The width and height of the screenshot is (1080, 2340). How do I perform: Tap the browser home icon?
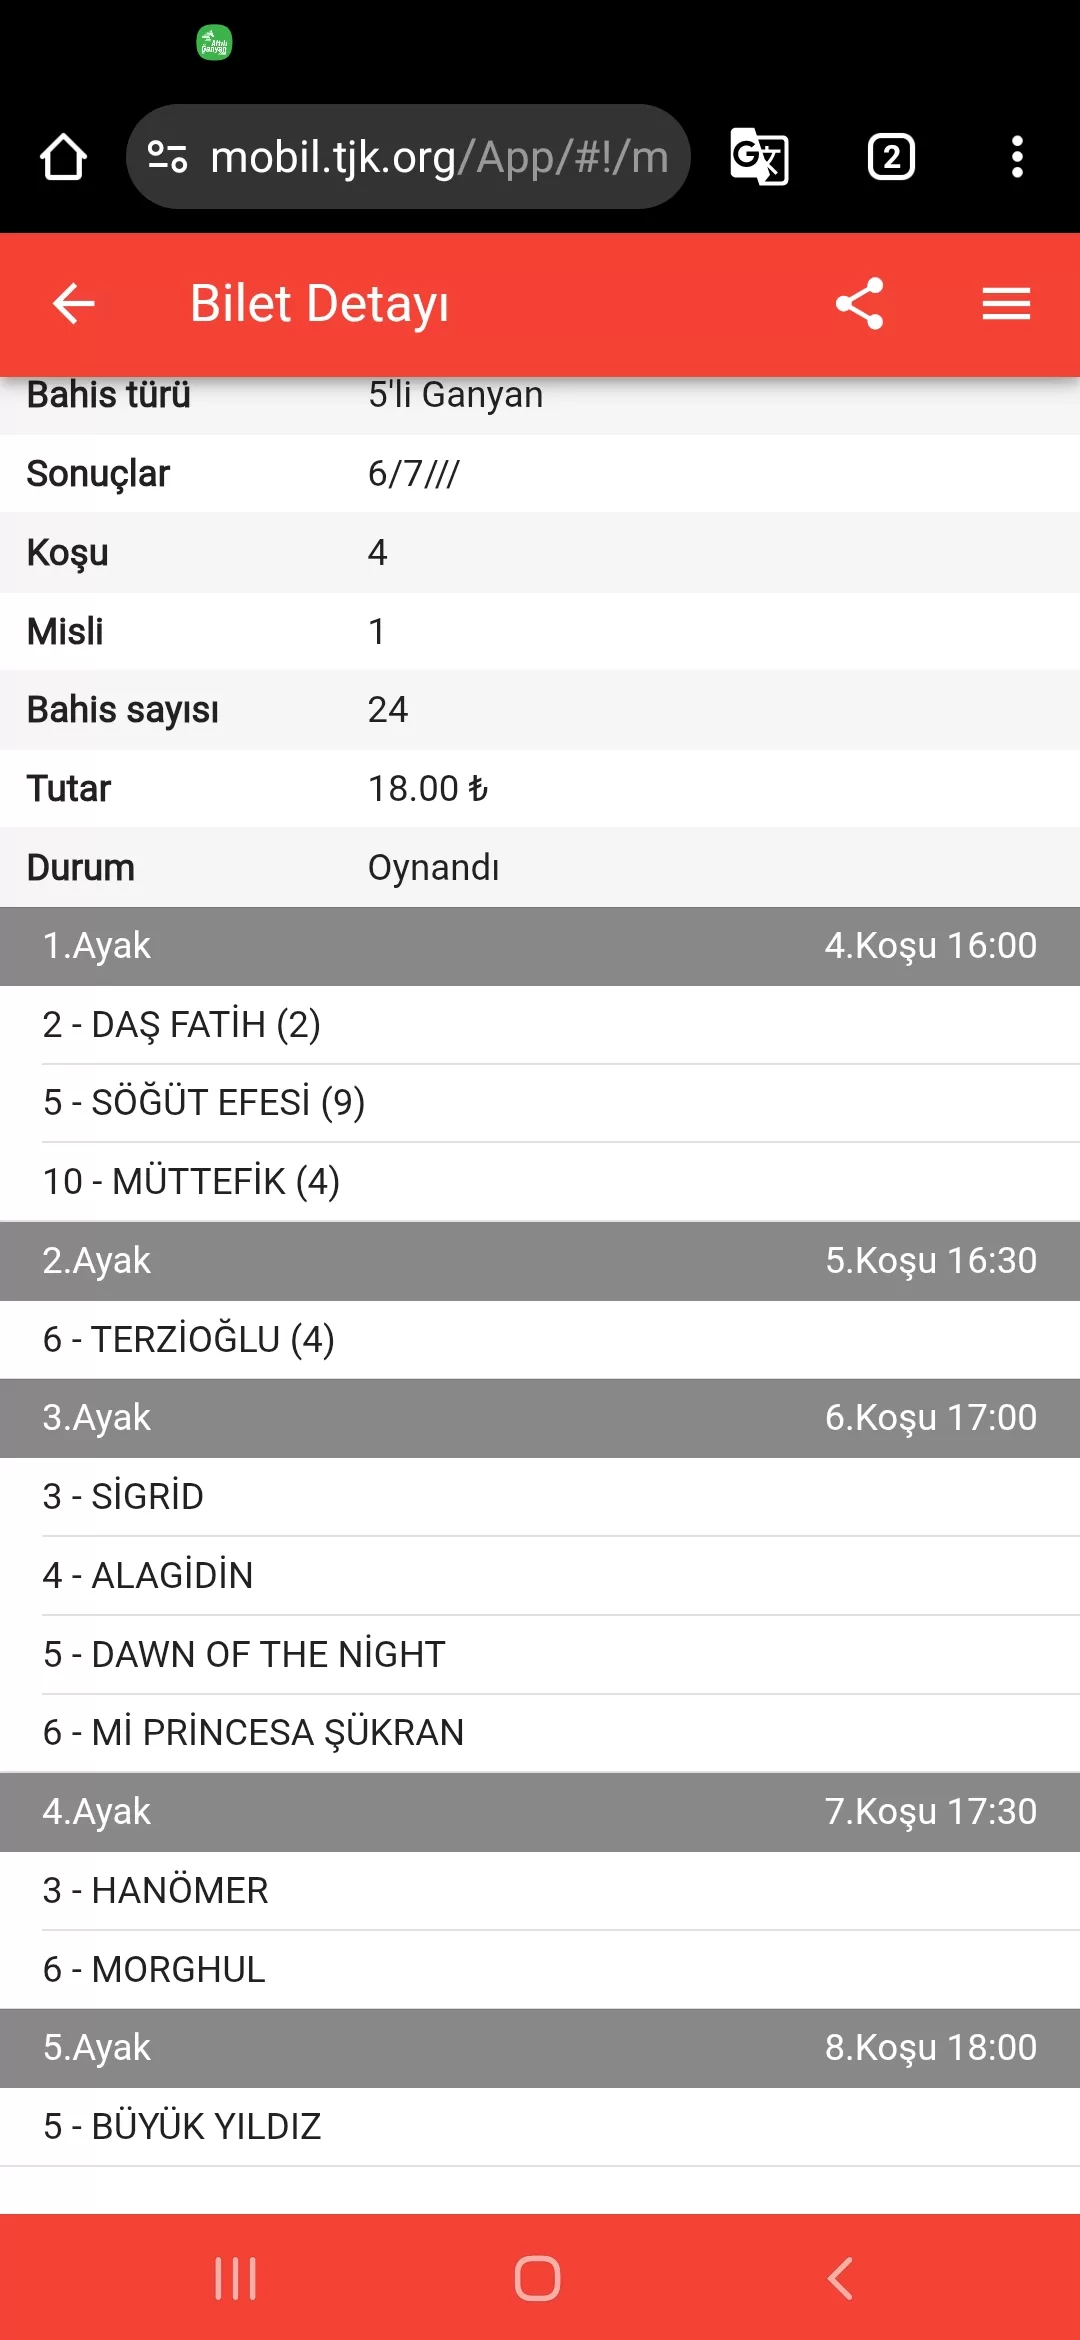[x=63, y=157]
